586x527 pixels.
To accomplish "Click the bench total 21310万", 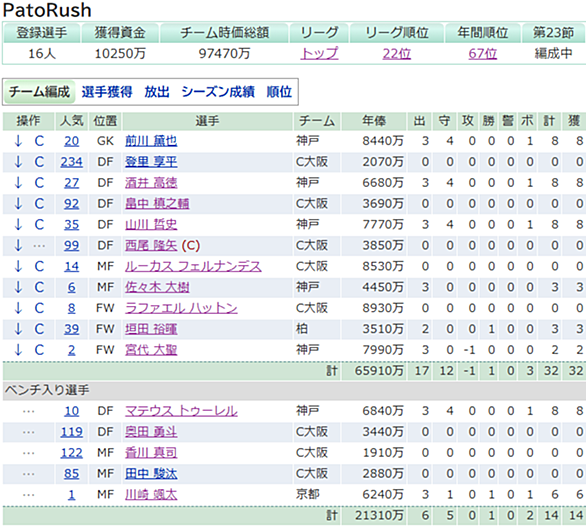I will 379,516.
